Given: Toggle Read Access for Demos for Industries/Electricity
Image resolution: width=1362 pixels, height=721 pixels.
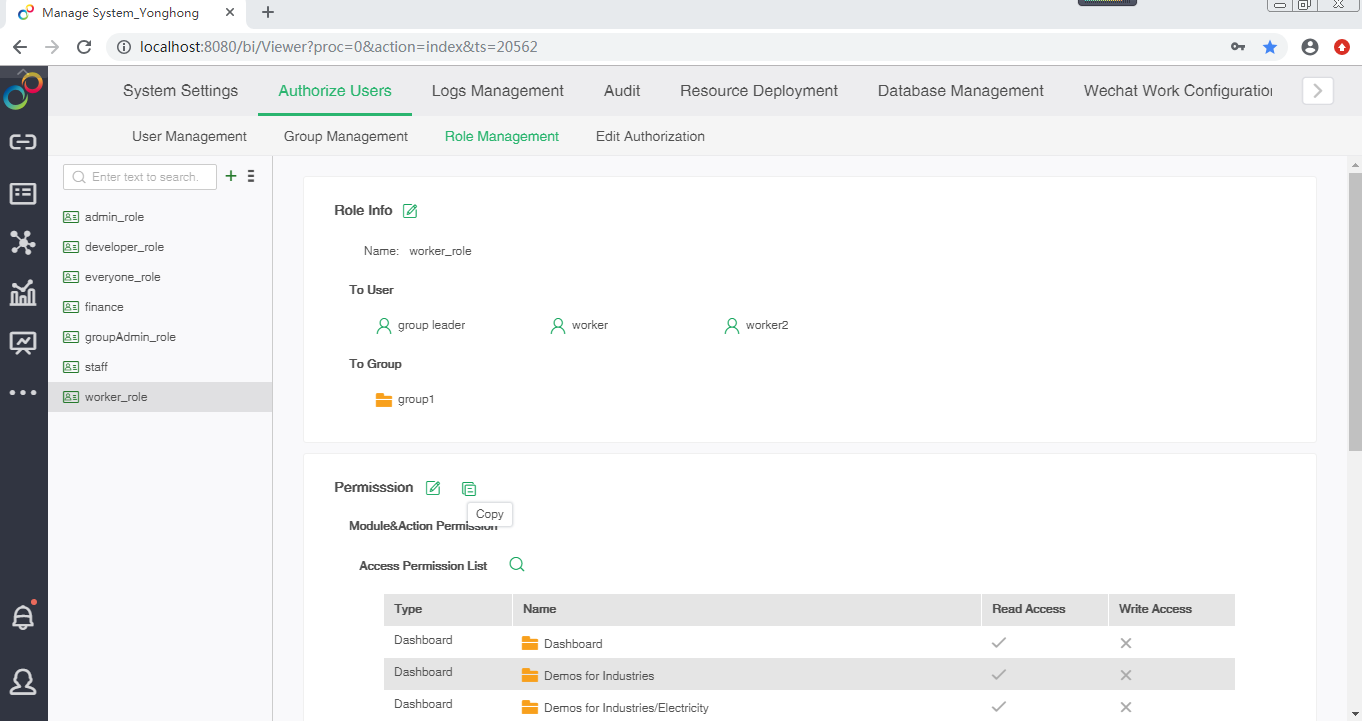Looking at the screenshot, I should coord(998,707).
